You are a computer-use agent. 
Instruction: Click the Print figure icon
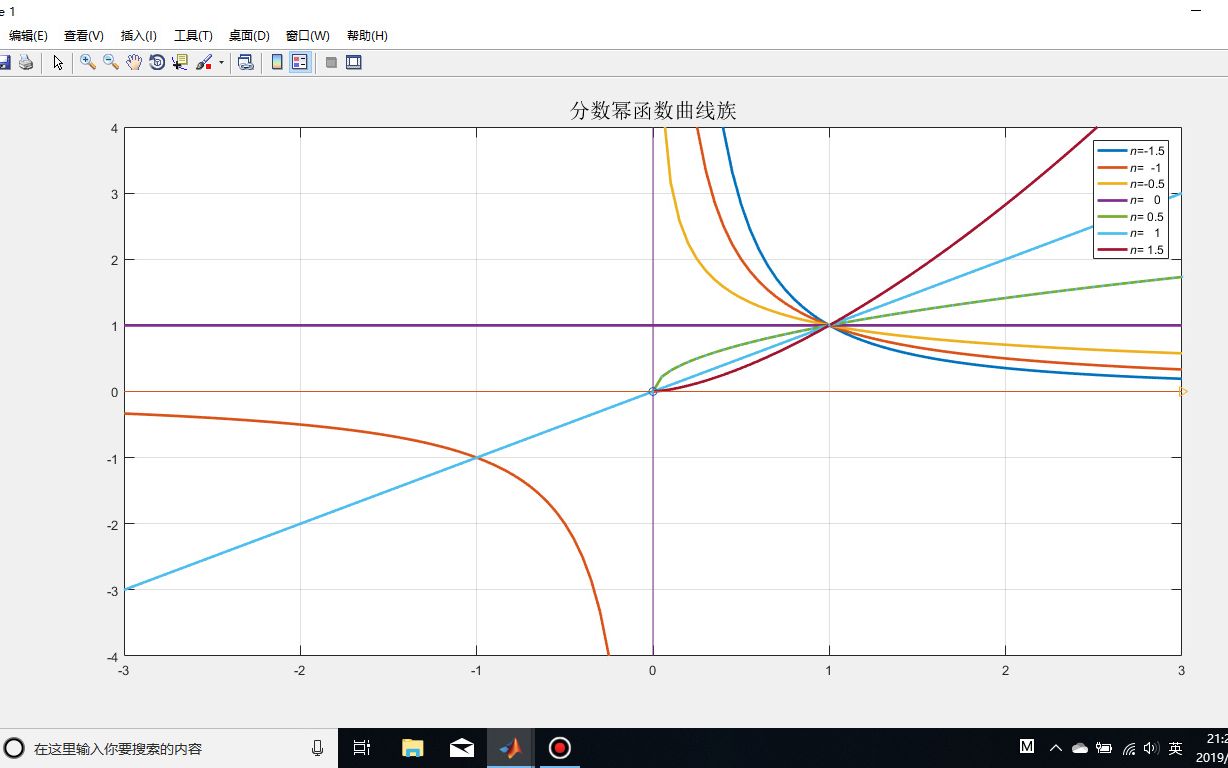[x=27, y=62]
